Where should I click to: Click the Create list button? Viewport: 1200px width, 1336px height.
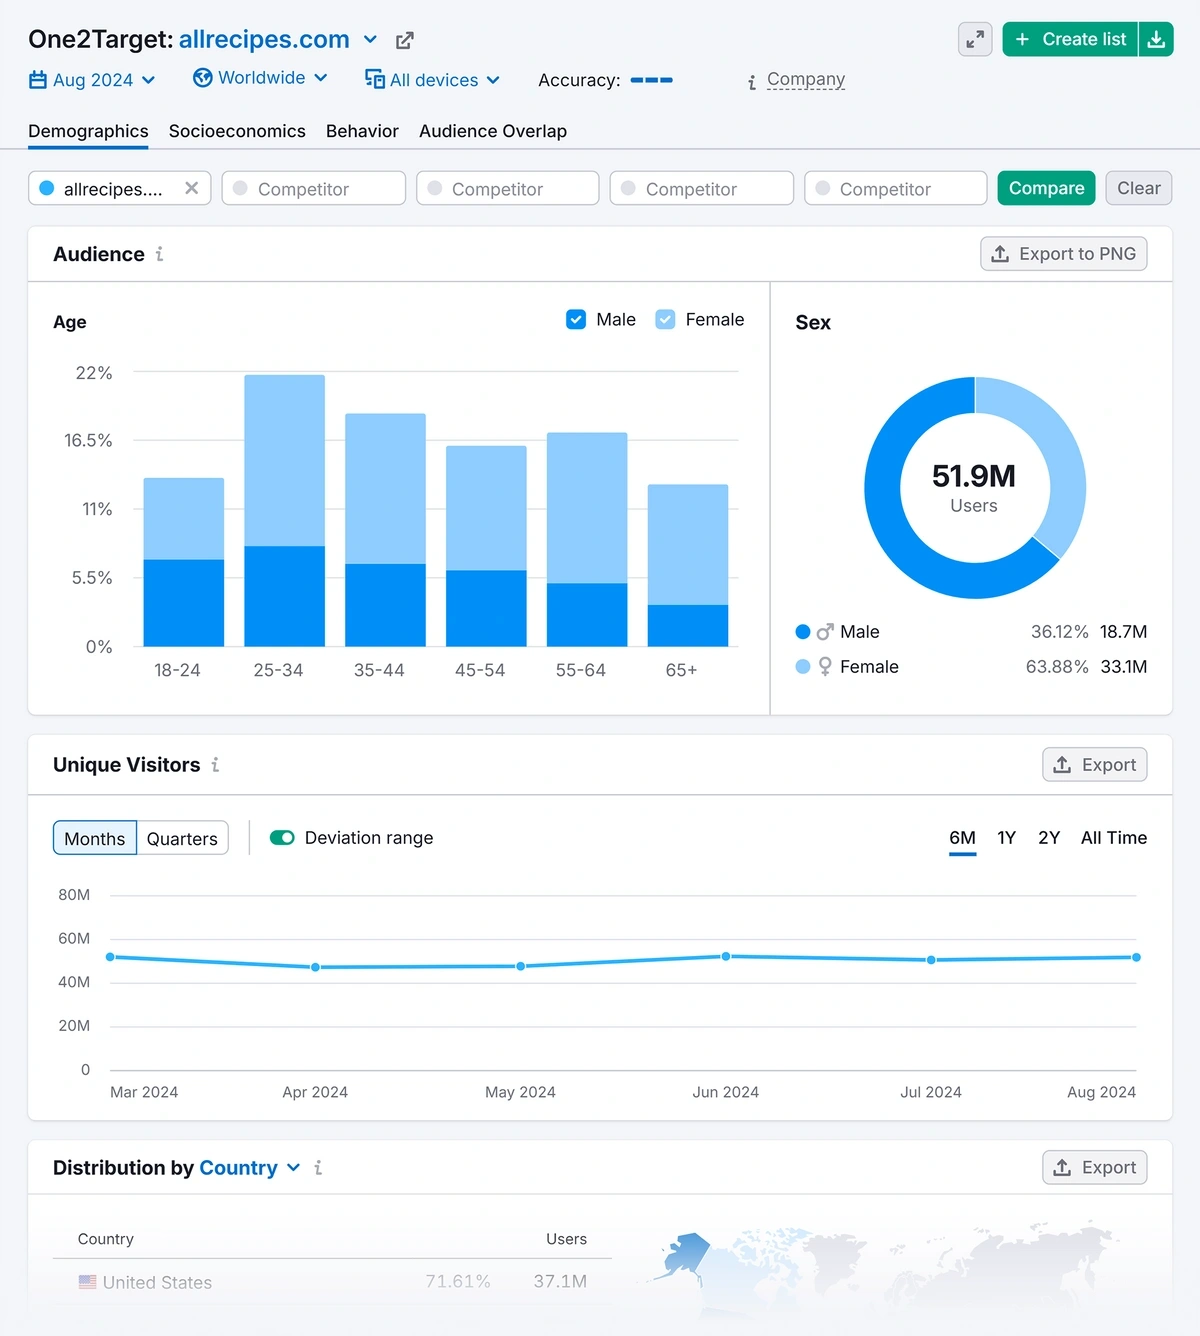[1070, 39]
